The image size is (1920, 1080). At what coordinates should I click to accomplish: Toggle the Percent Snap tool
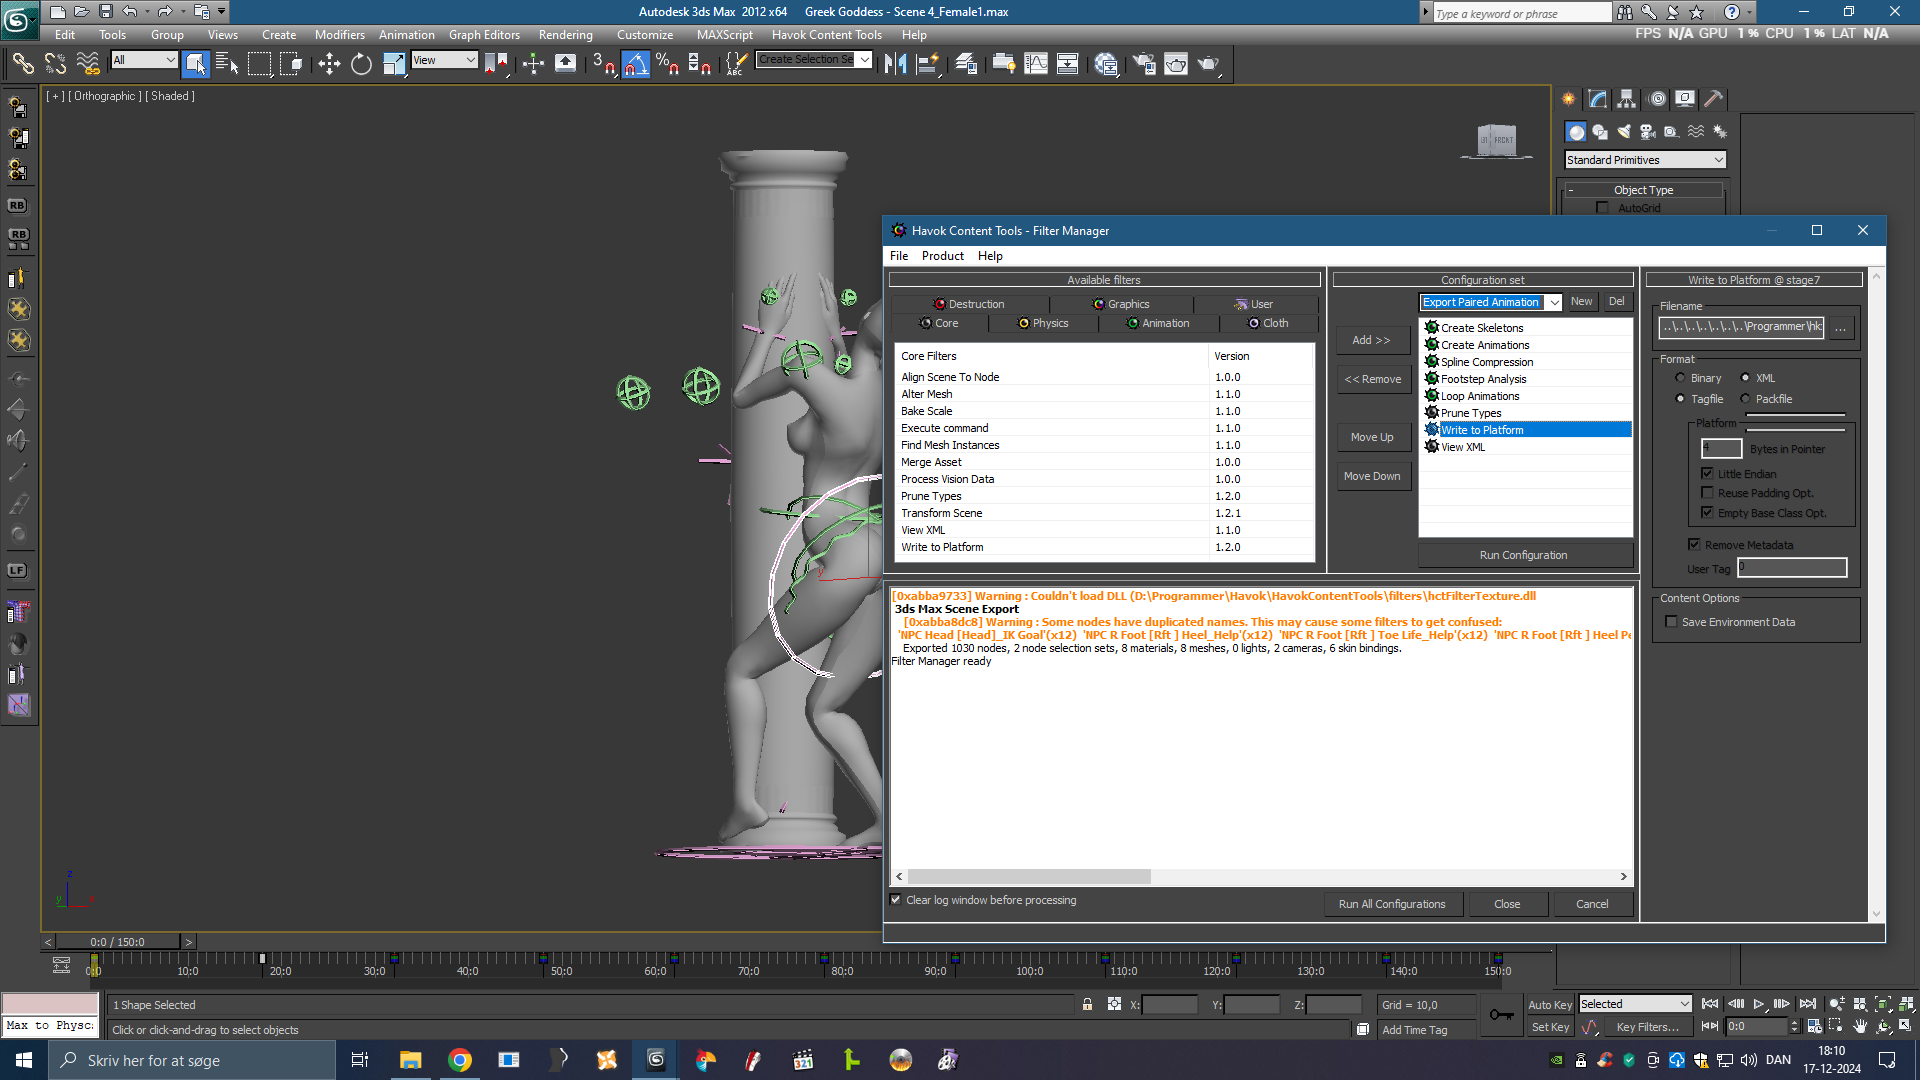click(667, 64)
